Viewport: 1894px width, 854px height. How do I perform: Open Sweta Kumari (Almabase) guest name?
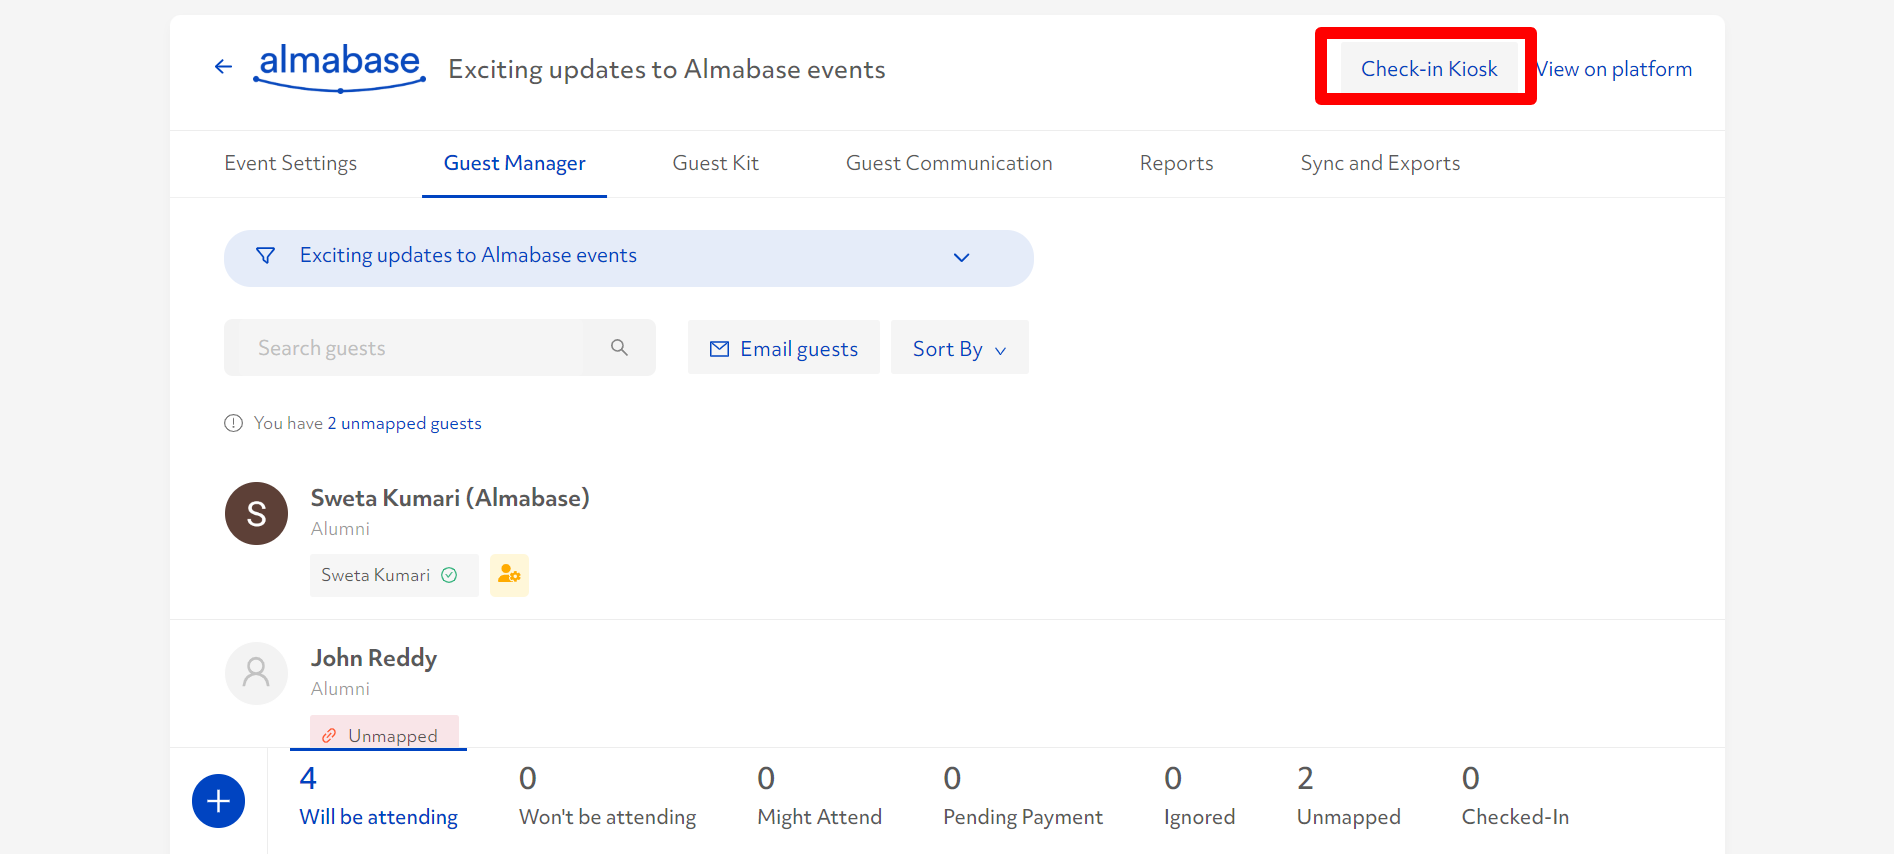pyautogui.click(x=450, y=498)
